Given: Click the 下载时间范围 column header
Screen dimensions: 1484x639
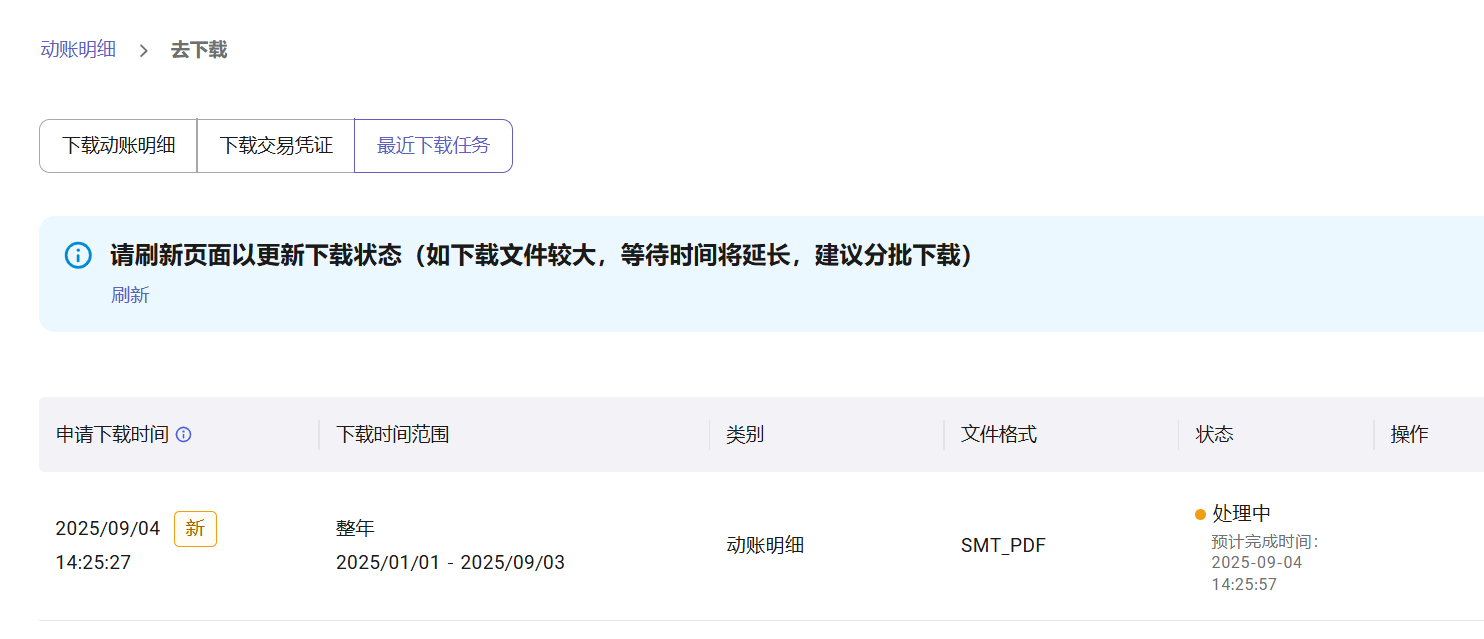Looking at the screenshot, I should (392, 435).
